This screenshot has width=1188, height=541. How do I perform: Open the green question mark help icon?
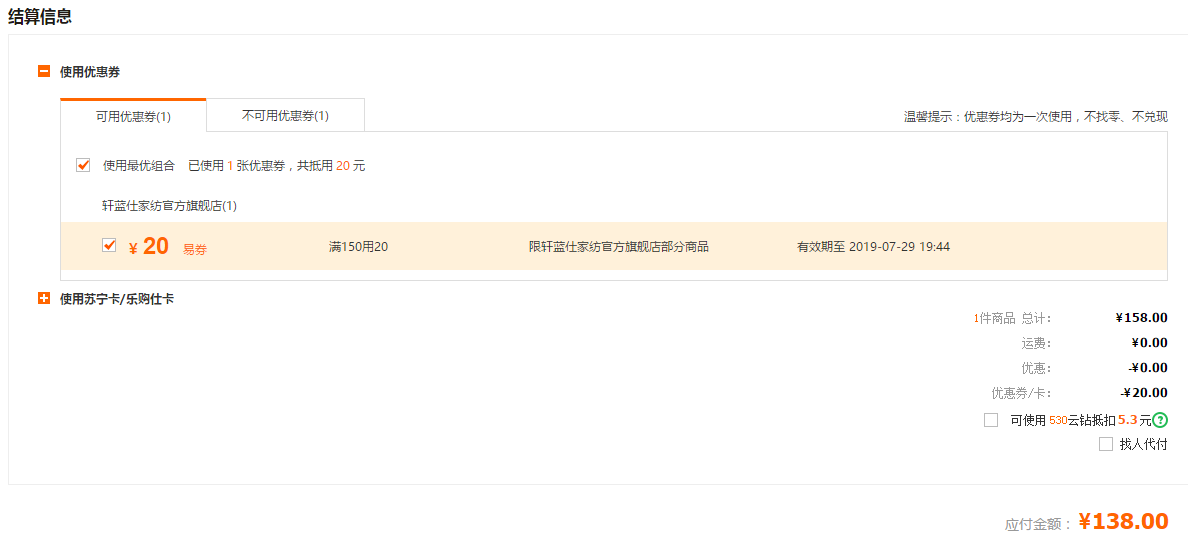pyautogui.click(x=1159, y=420)
